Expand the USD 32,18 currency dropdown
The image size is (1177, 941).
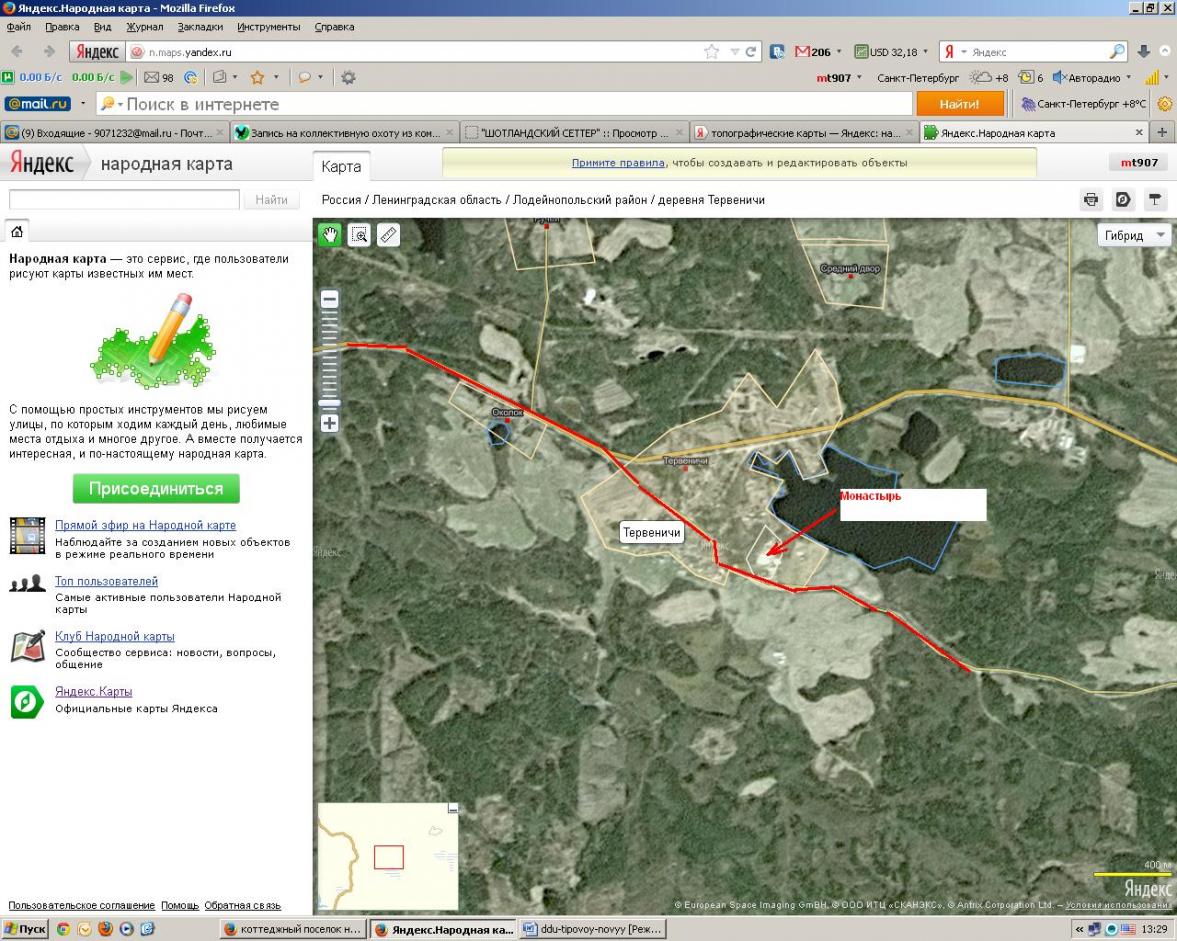pos(926,52)
